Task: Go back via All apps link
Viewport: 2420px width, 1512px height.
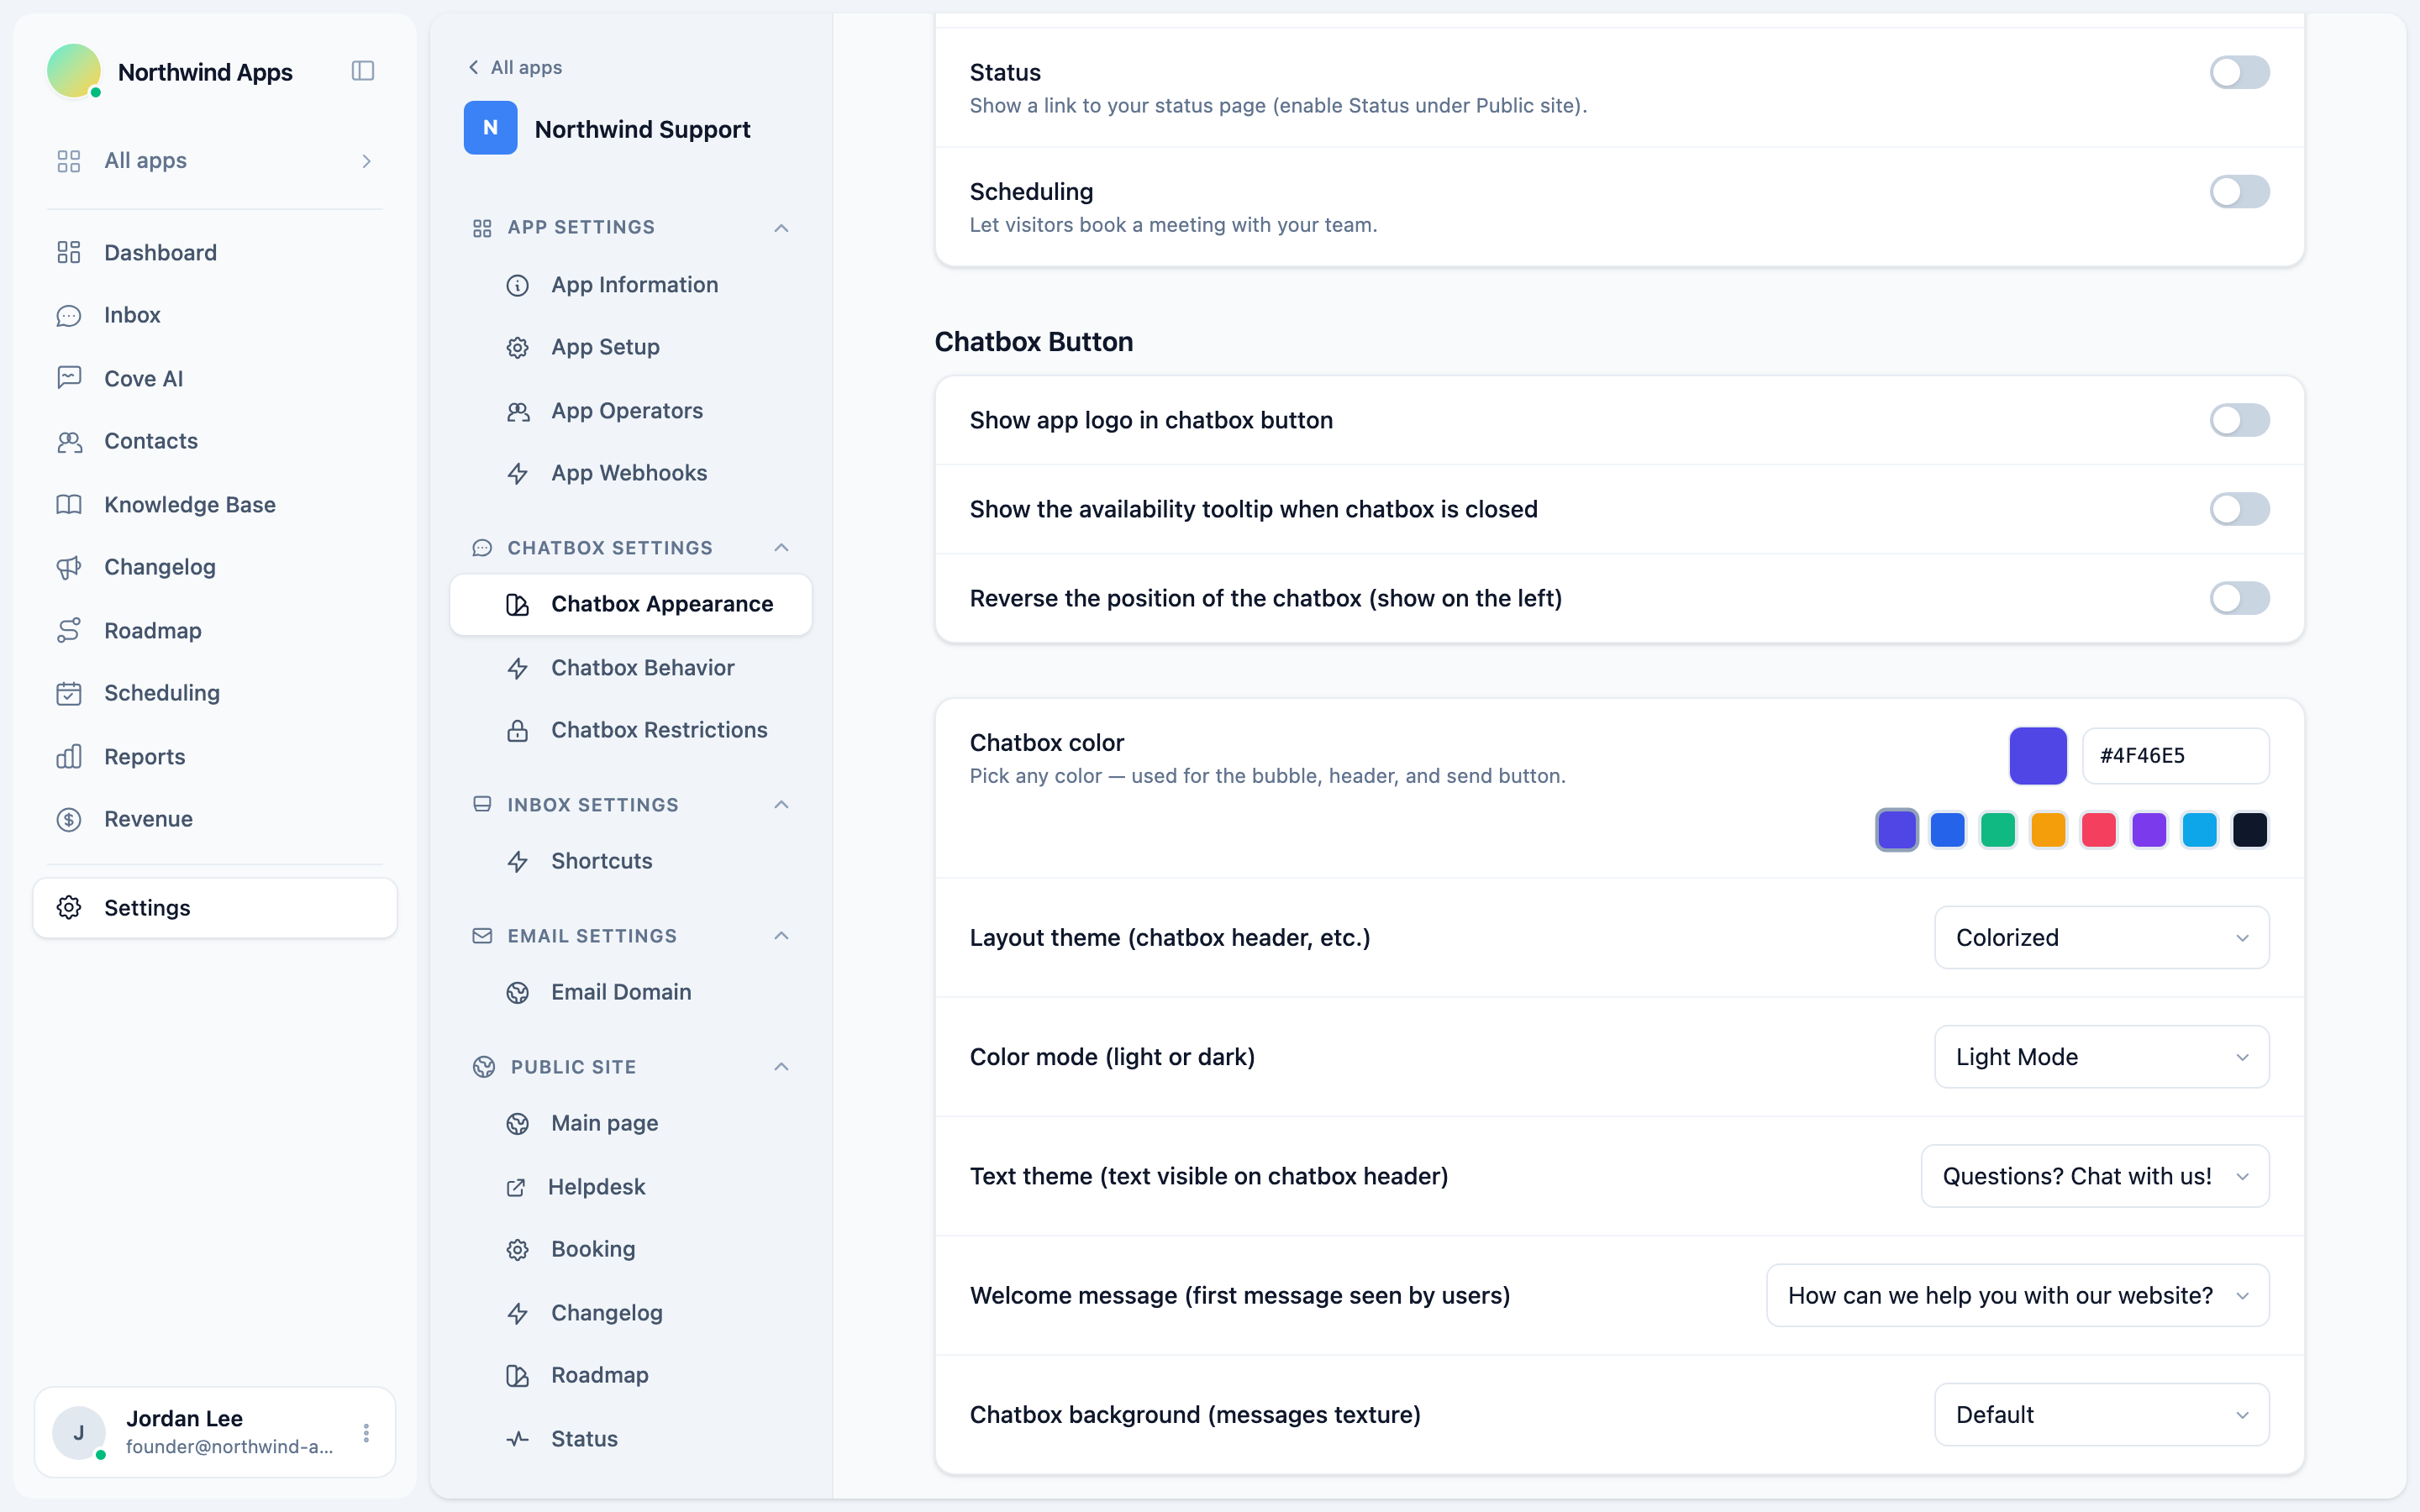Action: coord(515,67)
